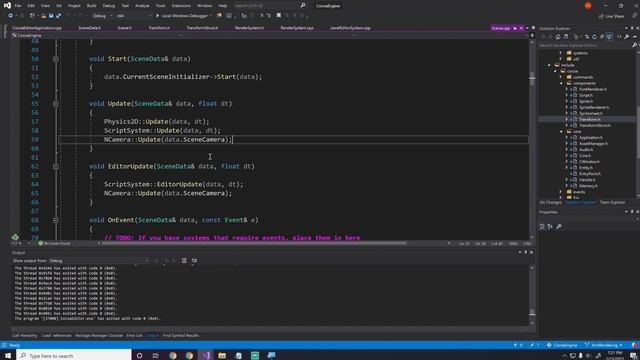The height and width of the screenshot is (360, 640).
Task: Click the bookmark icon in the toolbar
Action: pos(279,16)
